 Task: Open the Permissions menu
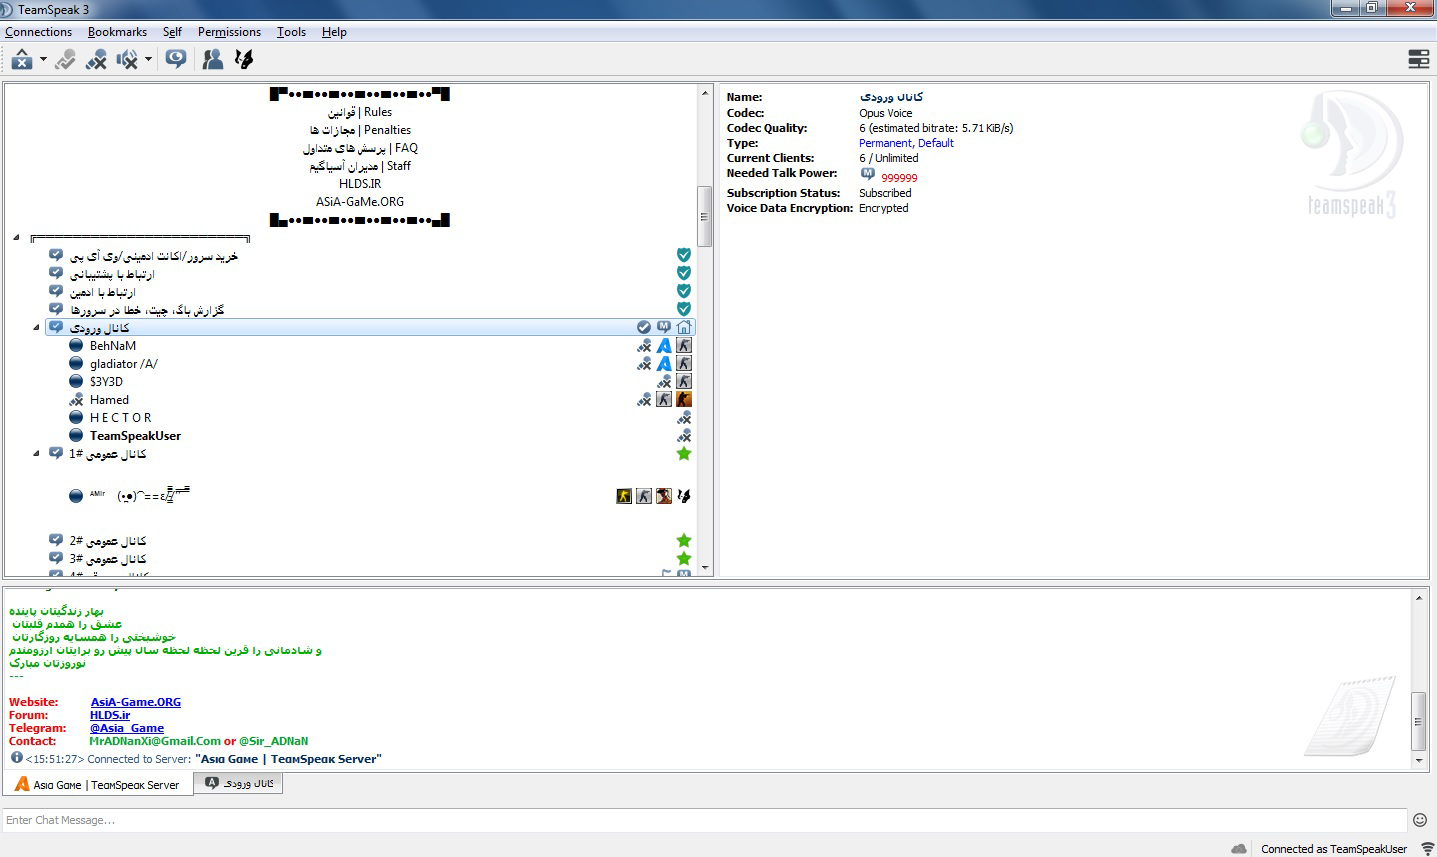(x=229, y=32)
